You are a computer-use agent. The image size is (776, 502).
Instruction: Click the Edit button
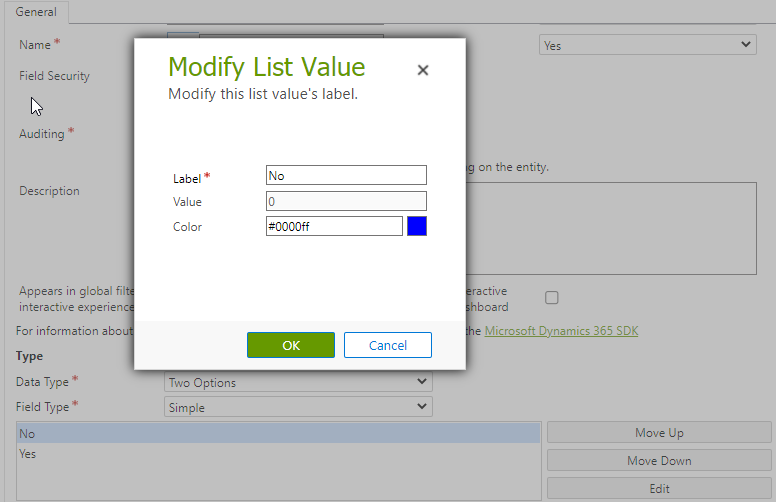coord(659,489)
